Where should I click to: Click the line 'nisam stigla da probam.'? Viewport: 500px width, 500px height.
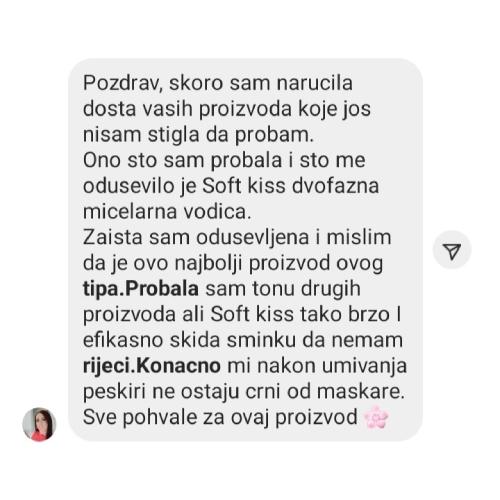[198, 135]
